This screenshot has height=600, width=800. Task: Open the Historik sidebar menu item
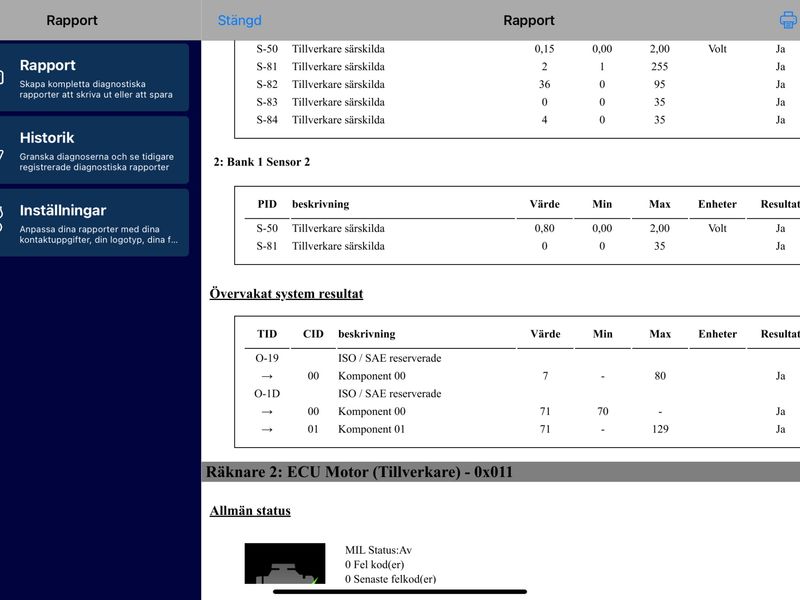94,150
